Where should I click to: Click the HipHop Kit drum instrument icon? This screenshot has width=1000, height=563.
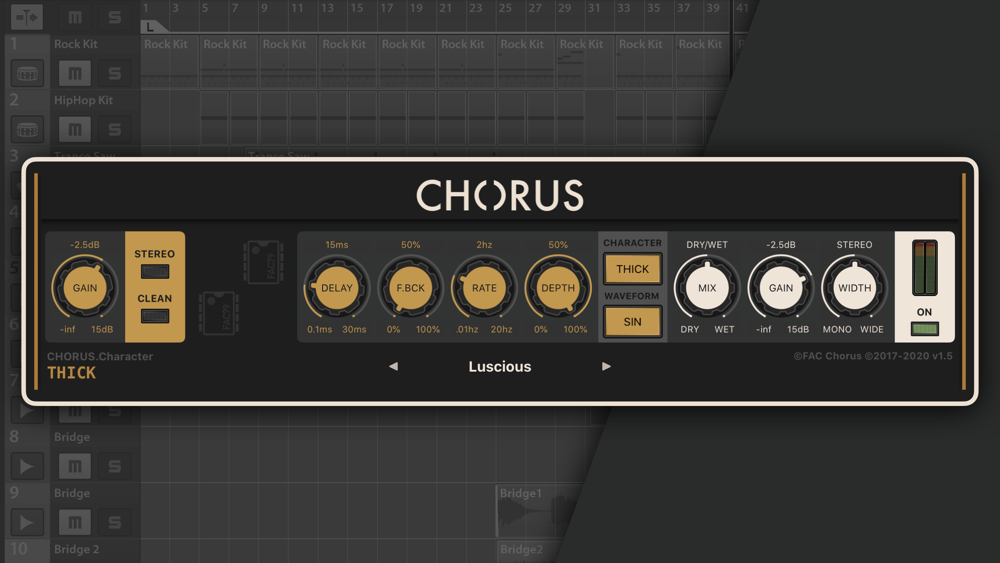click(x=27, y=129)
